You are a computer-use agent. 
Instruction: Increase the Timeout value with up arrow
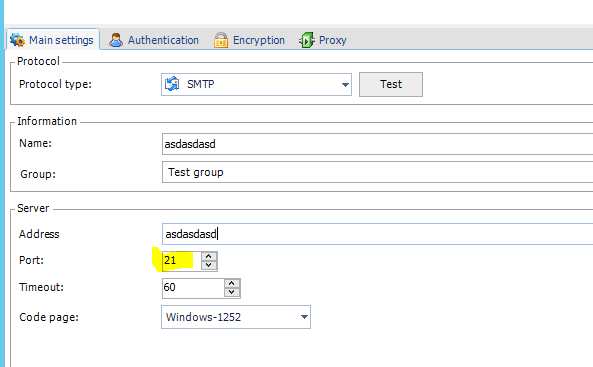click(x=232, y=283)
